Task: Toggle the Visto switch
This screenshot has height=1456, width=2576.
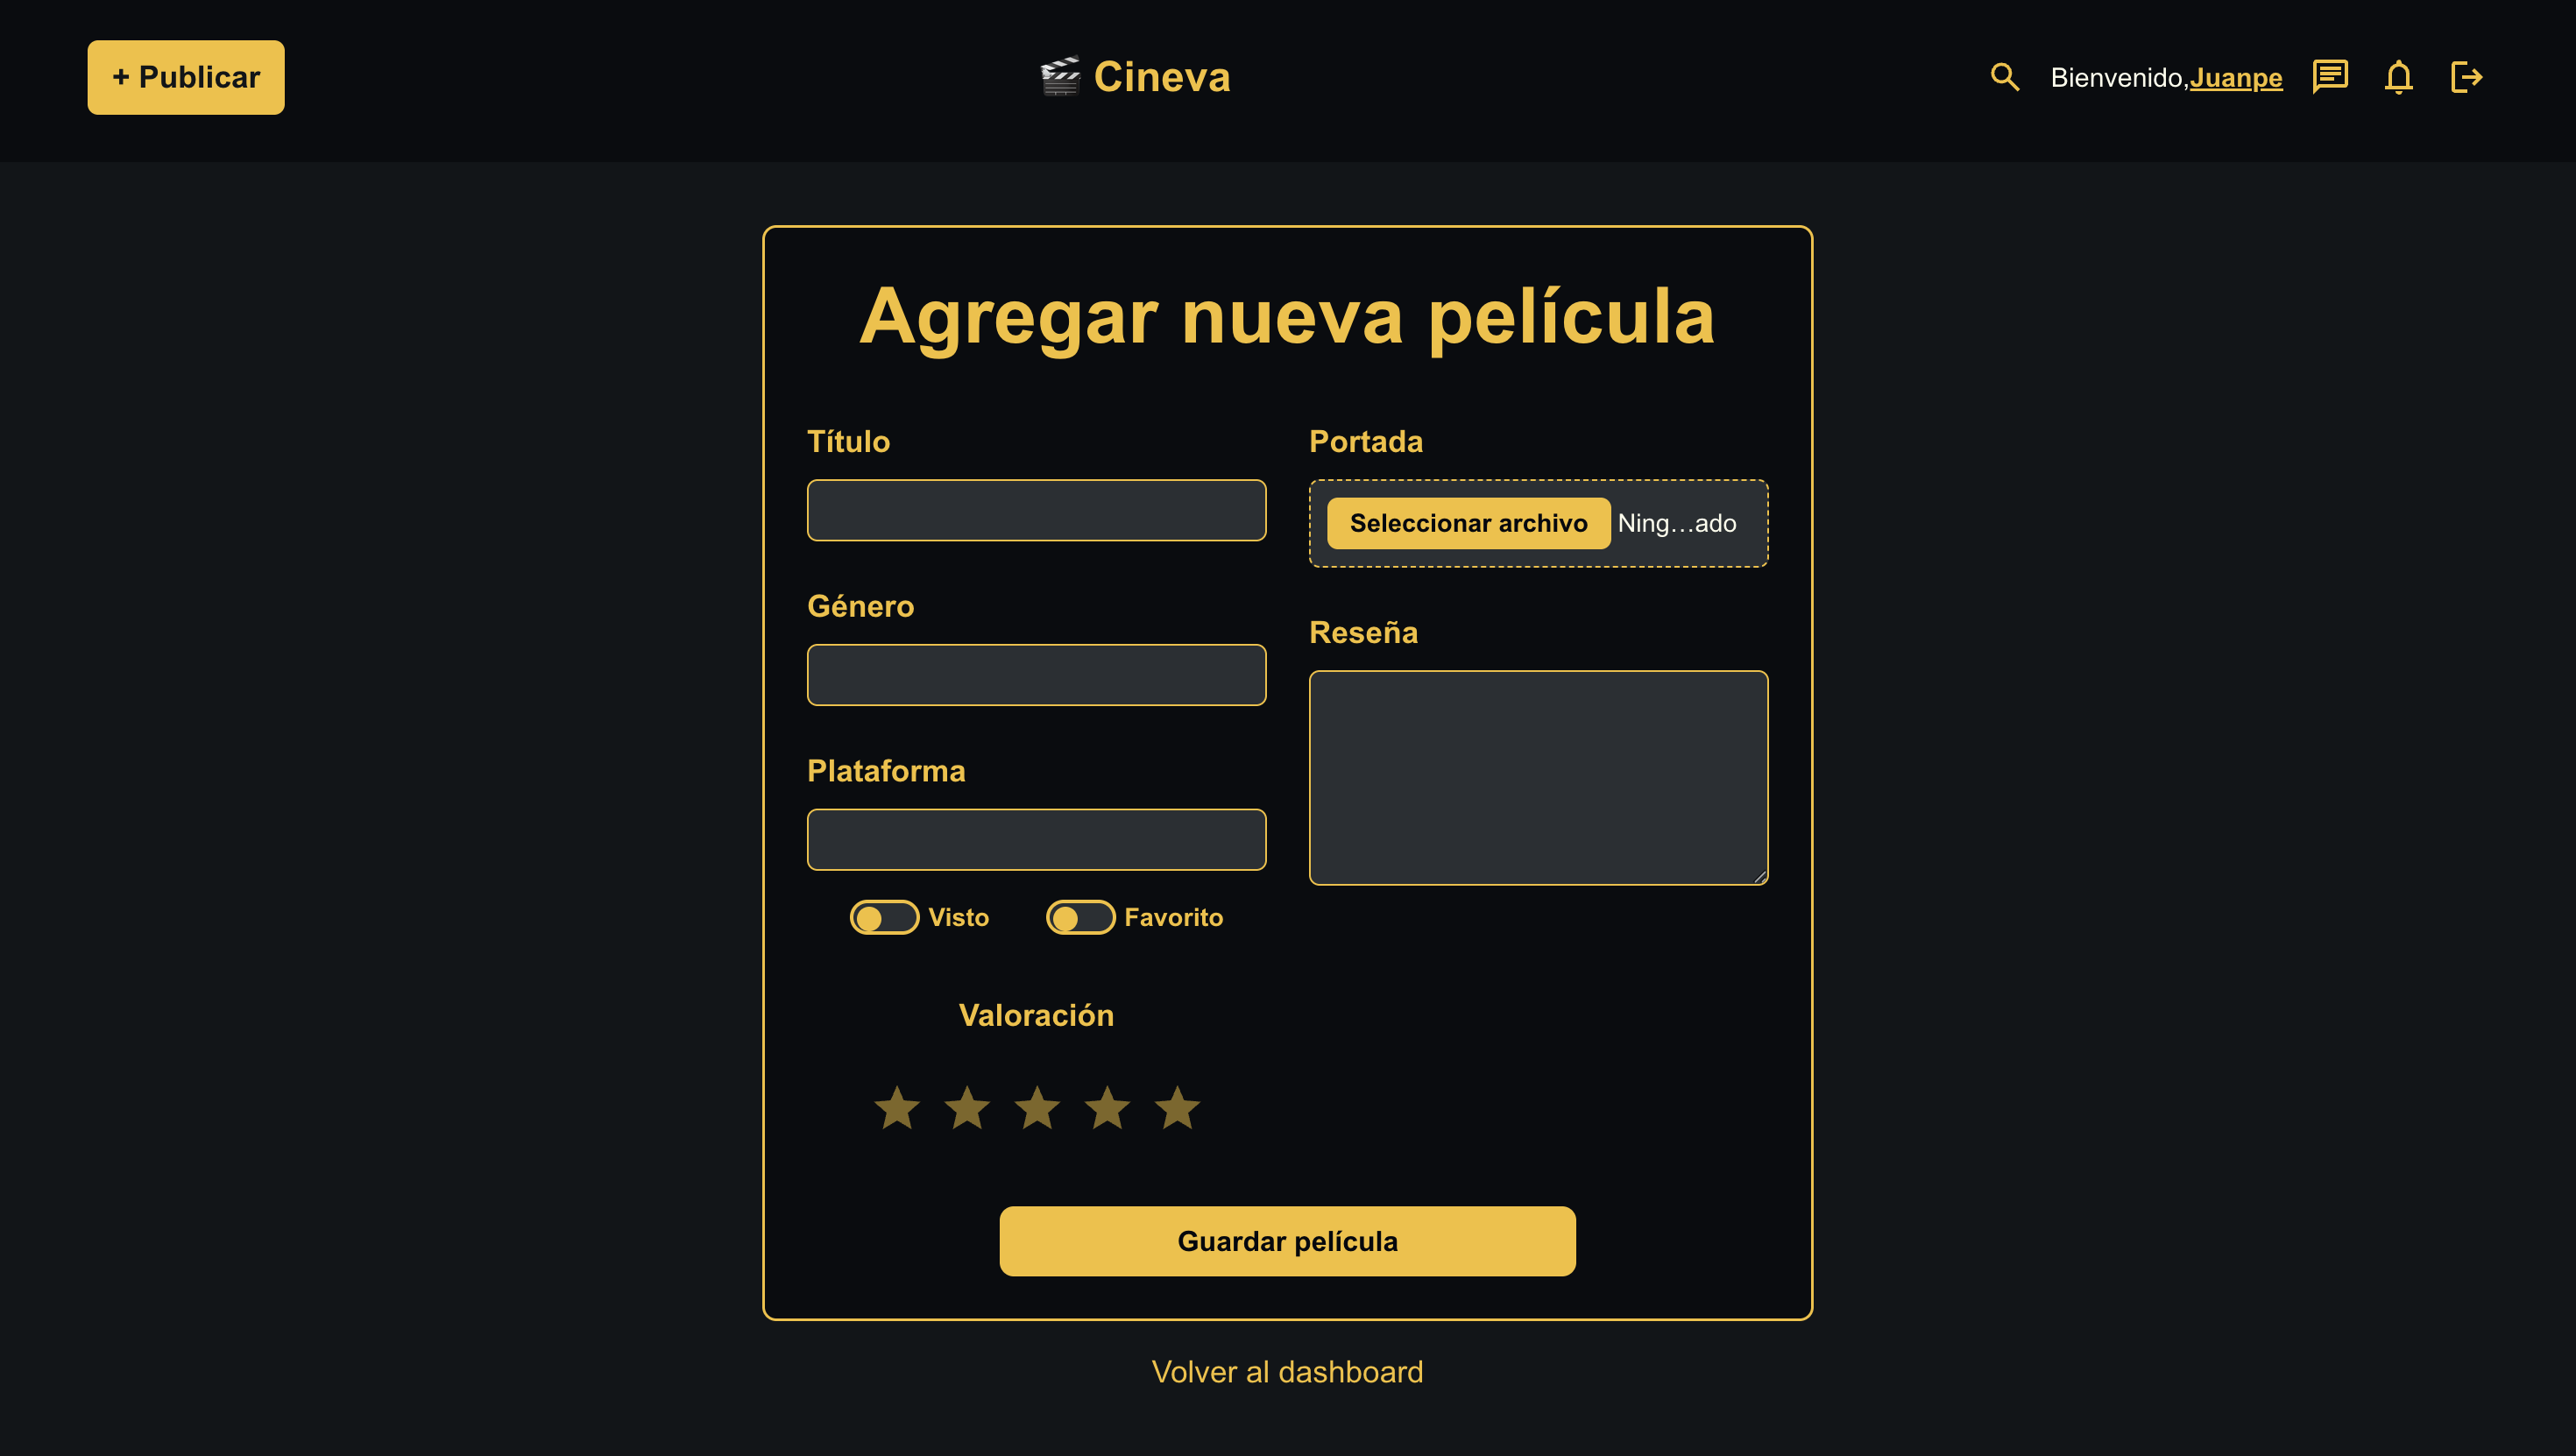Action: 884,917
